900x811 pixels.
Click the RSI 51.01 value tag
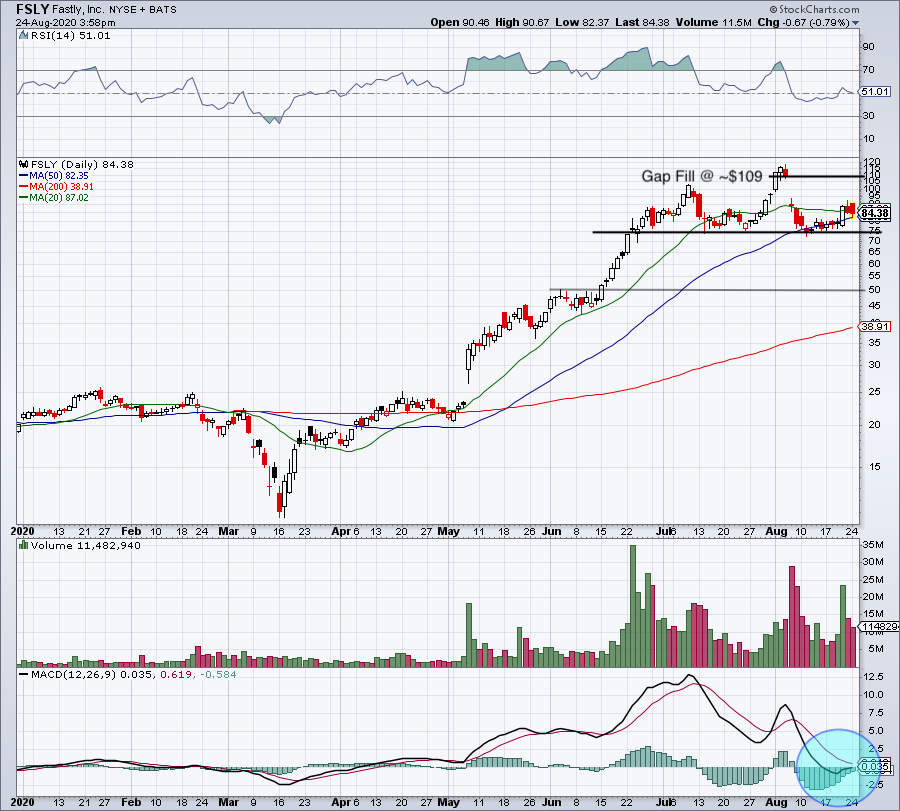click(x=874, y=92)
